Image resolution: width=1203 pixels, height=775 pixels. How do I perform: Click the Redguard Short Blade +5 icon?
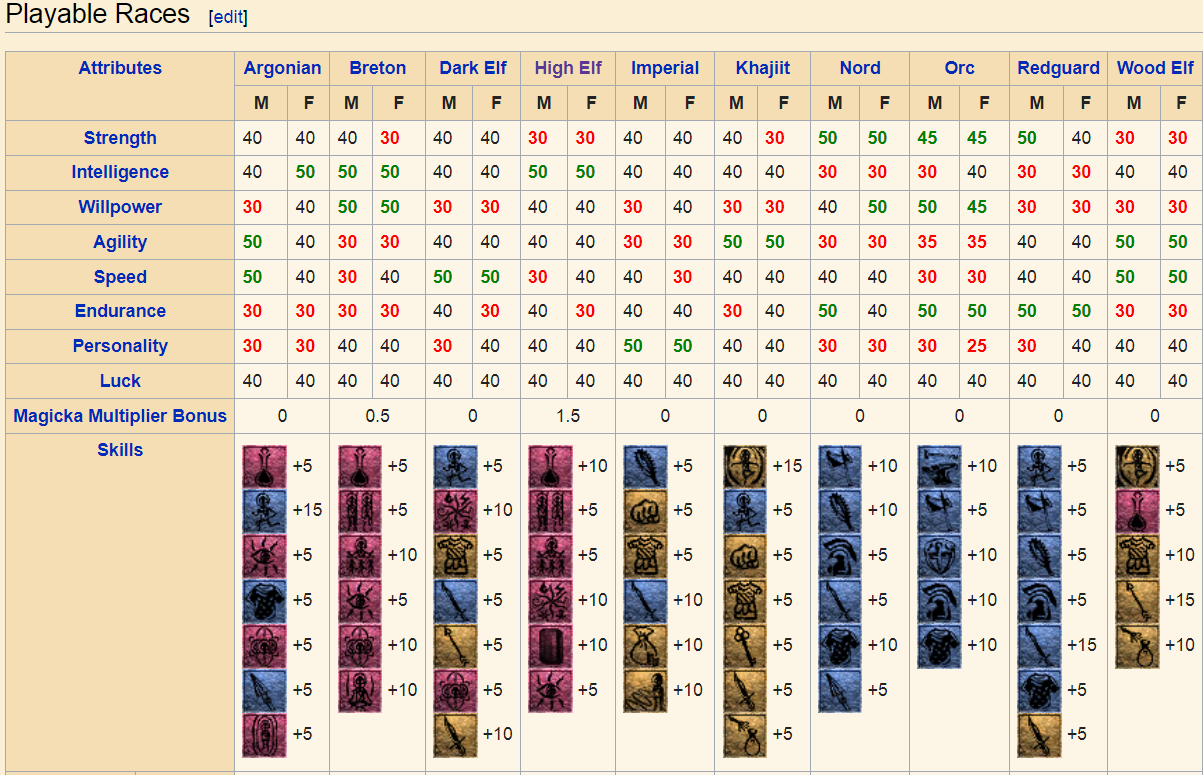coord(1040,735)
